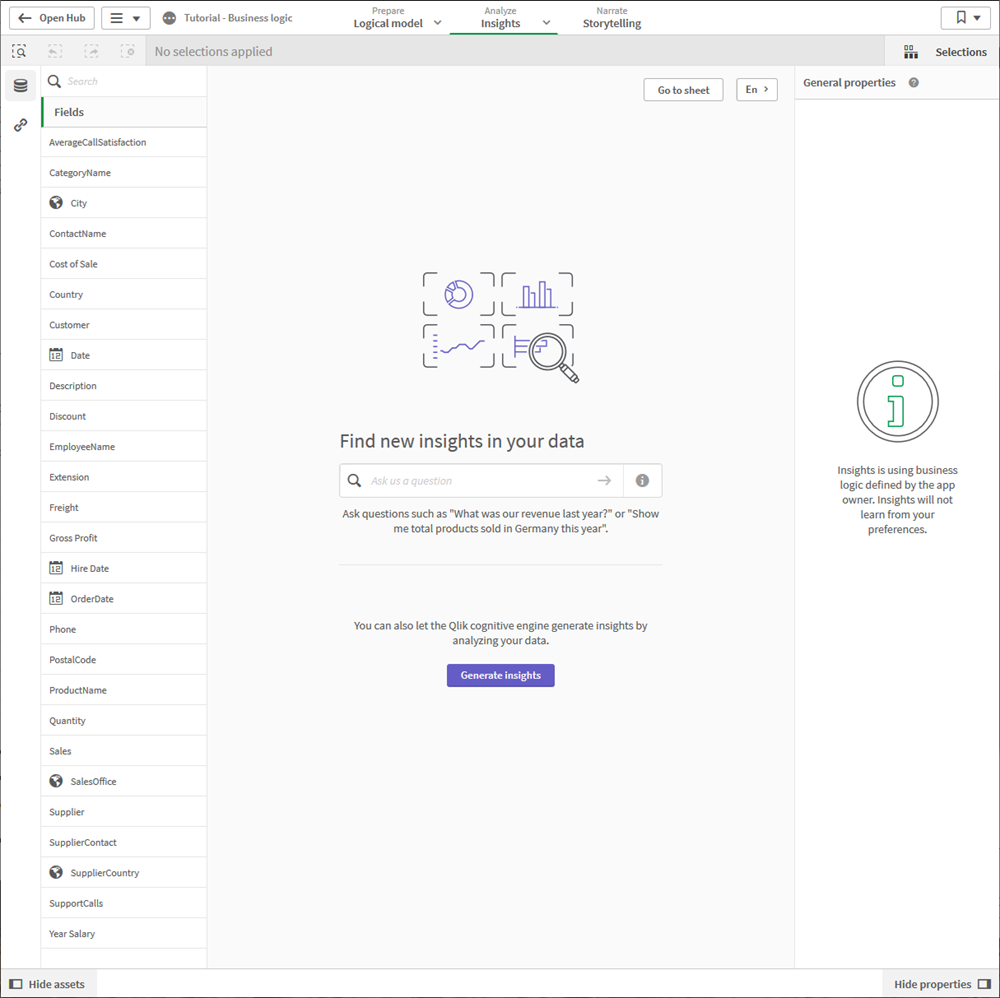Clear all selections with the clear icon

coord(127,50)
